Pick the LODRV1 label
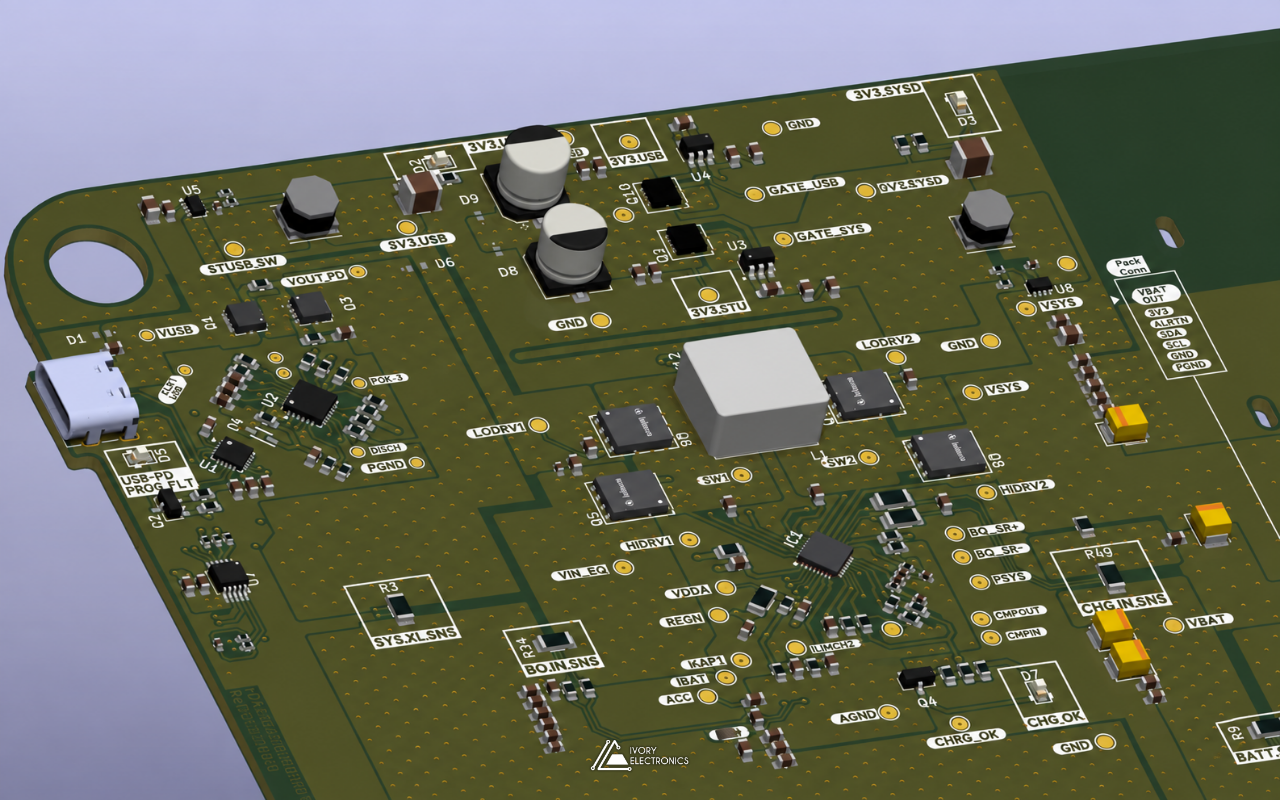The width and height of the screenshot is (1280, 800). pos(497,431)
